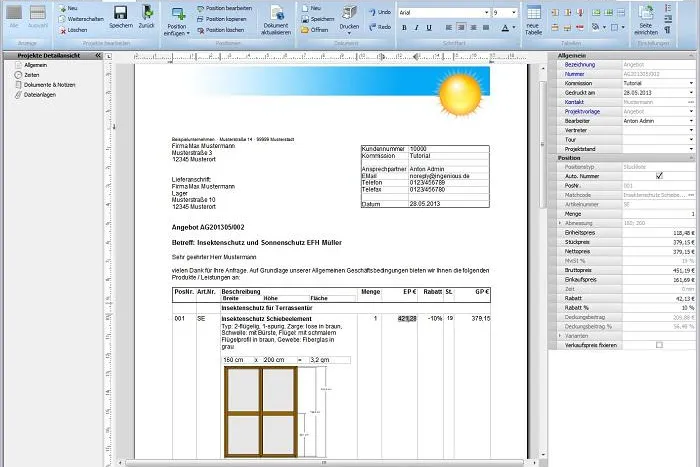
Task: Click the Dokument aktualisieren icon
Action: 276,13
